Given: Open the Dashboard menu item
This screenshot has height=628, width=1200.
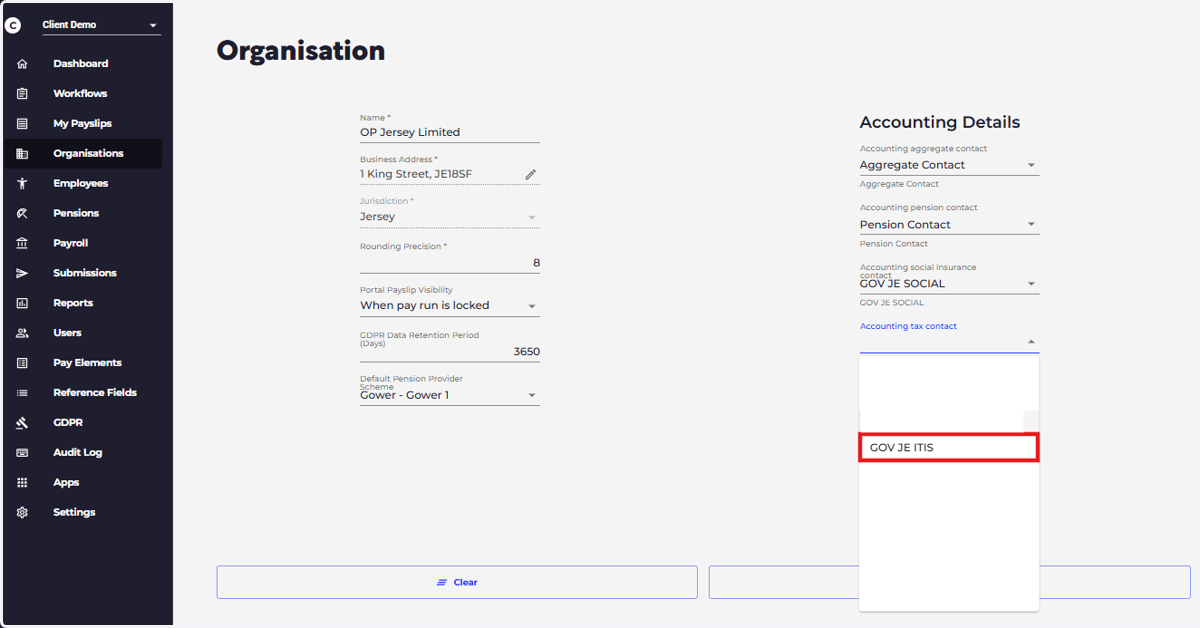Looking at the screenshot, I should pos(81,64).
